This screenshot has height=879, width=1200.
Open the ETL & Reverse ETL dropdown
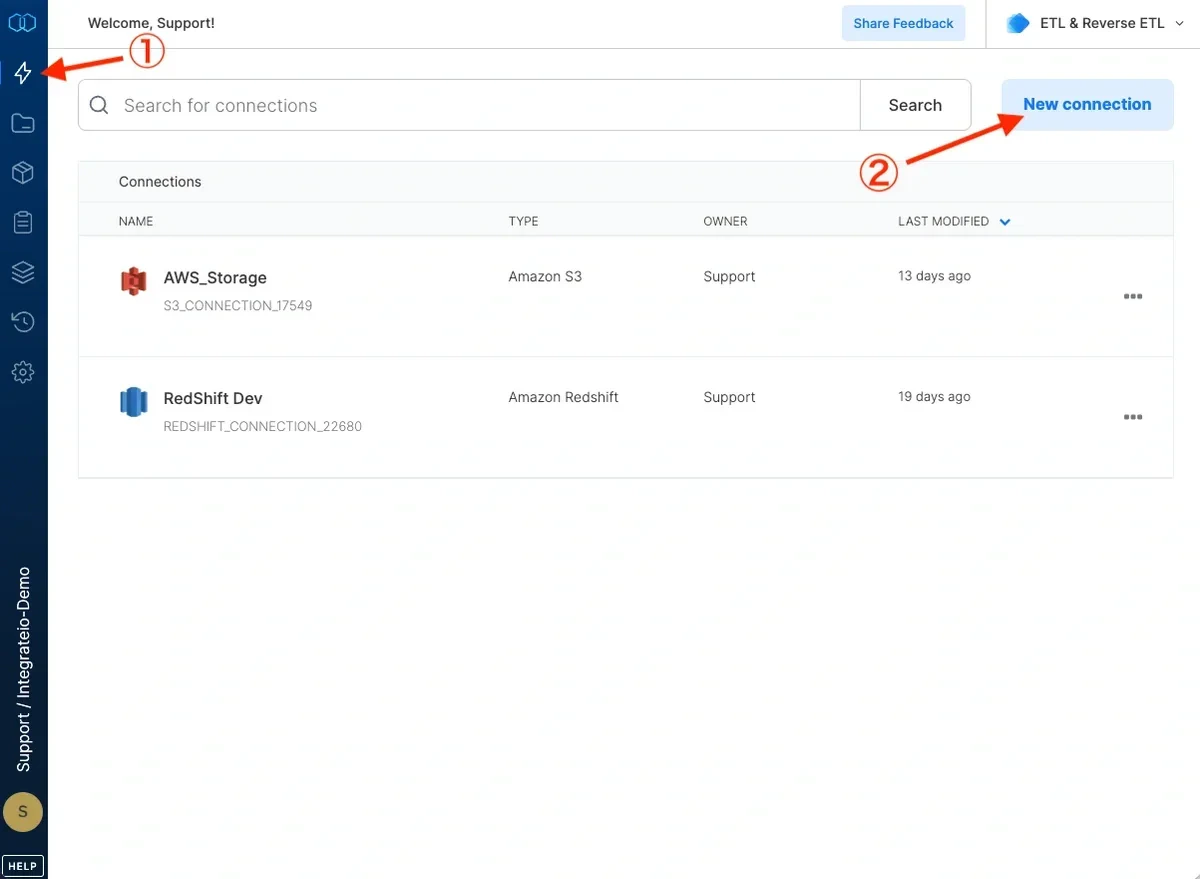click(x=1093, y=22)
